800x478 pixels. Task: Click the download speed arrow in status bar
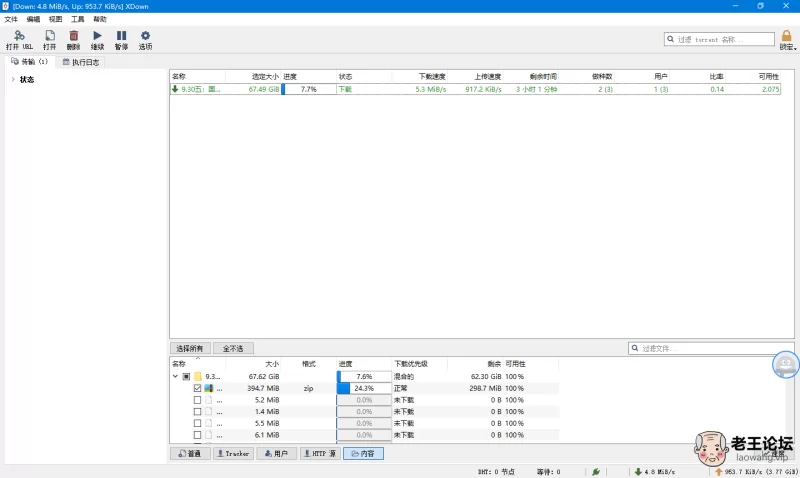pyautogui.click(x=638, y=472)
